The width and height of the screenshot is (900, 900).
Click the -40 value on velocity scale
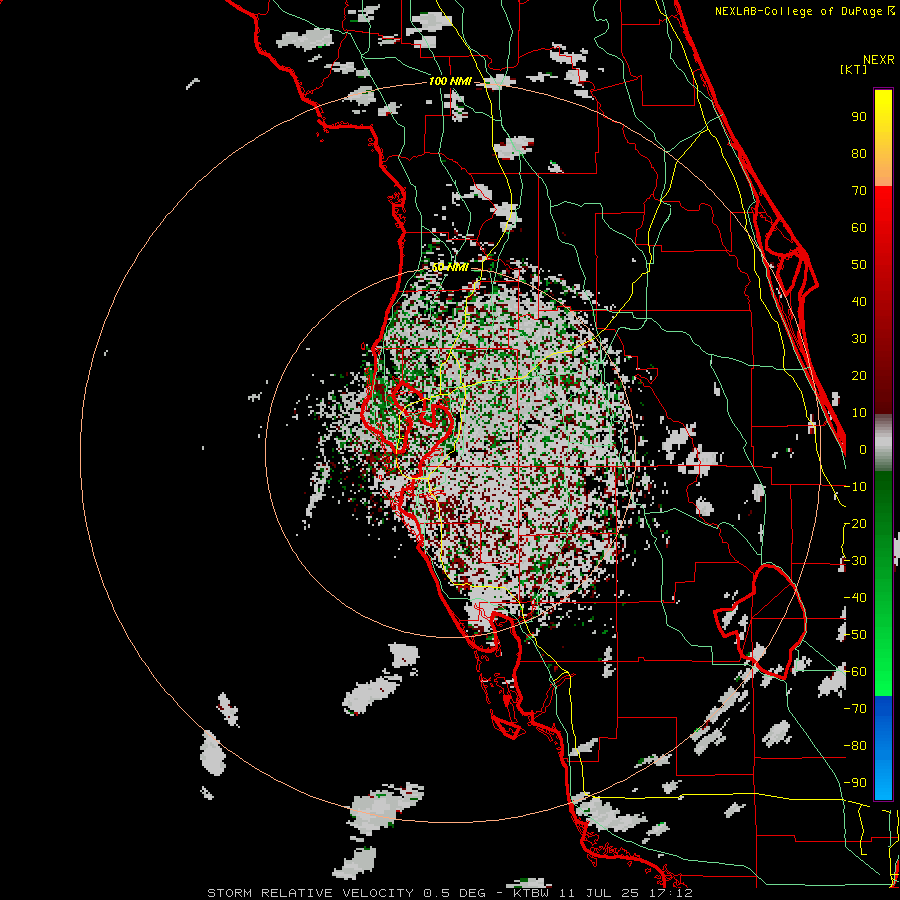tap(855, 598)
